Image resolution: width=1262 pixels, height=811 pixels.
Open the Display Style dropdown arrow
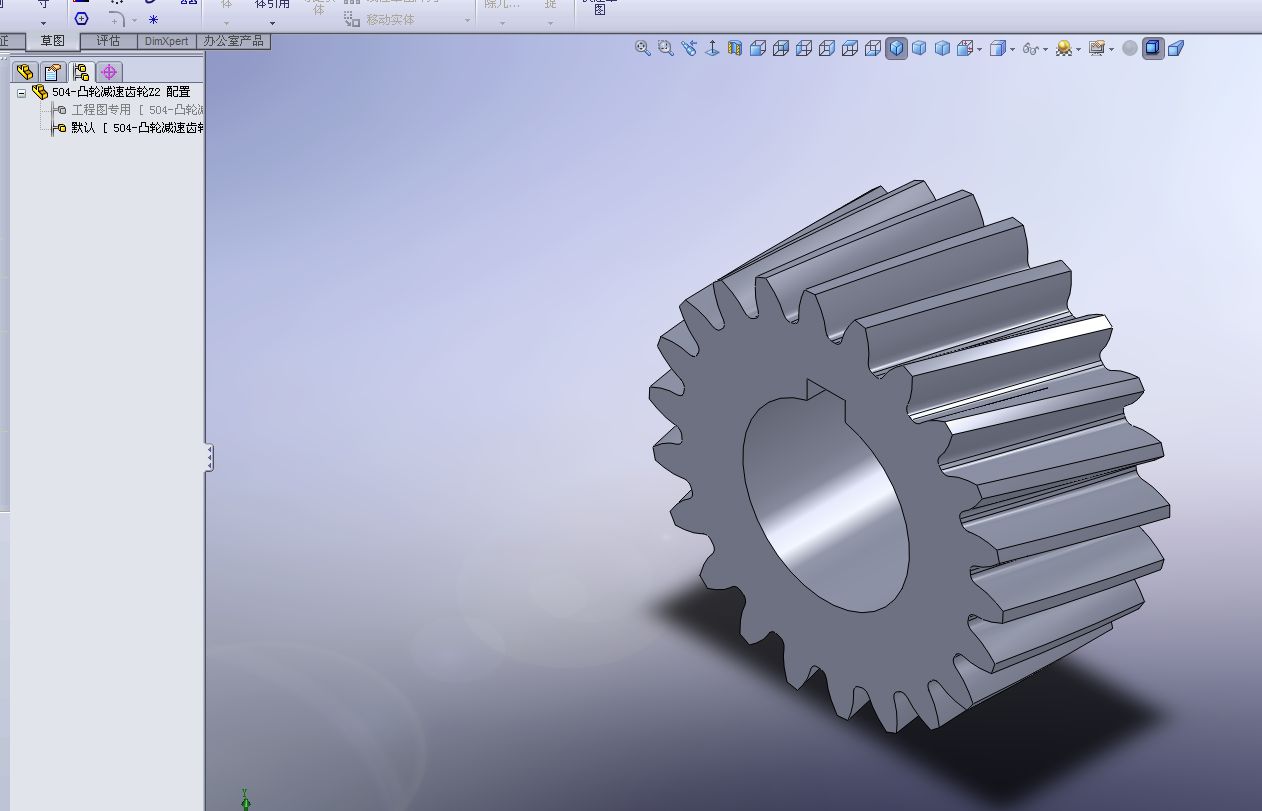[x=1013, y=49]
